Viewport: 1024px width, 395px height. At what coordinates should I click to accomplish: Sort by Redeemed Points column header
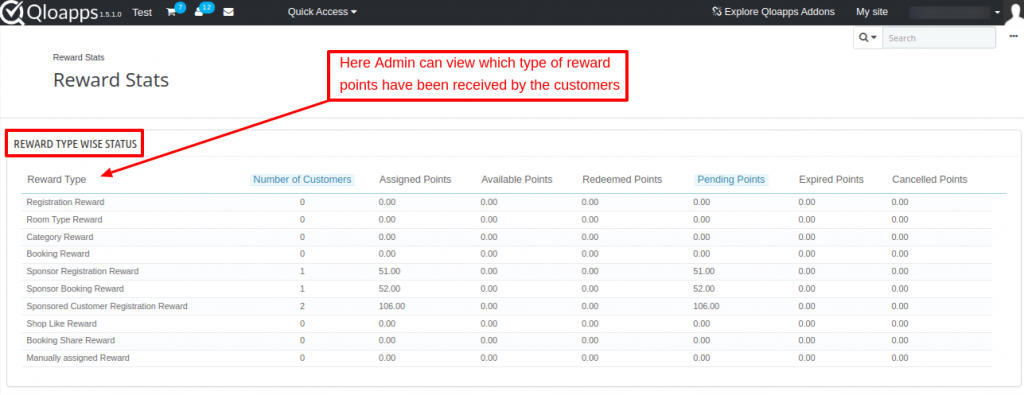pos(622,180)
